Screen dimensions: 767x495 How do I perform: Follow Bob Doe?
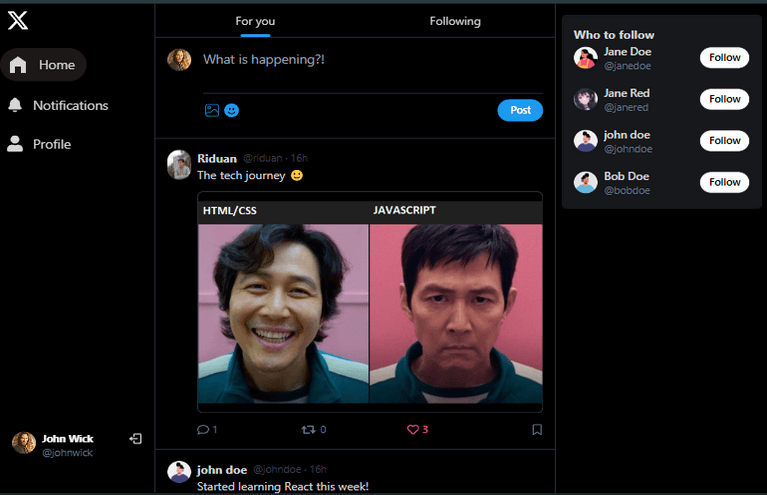[724, 182]
